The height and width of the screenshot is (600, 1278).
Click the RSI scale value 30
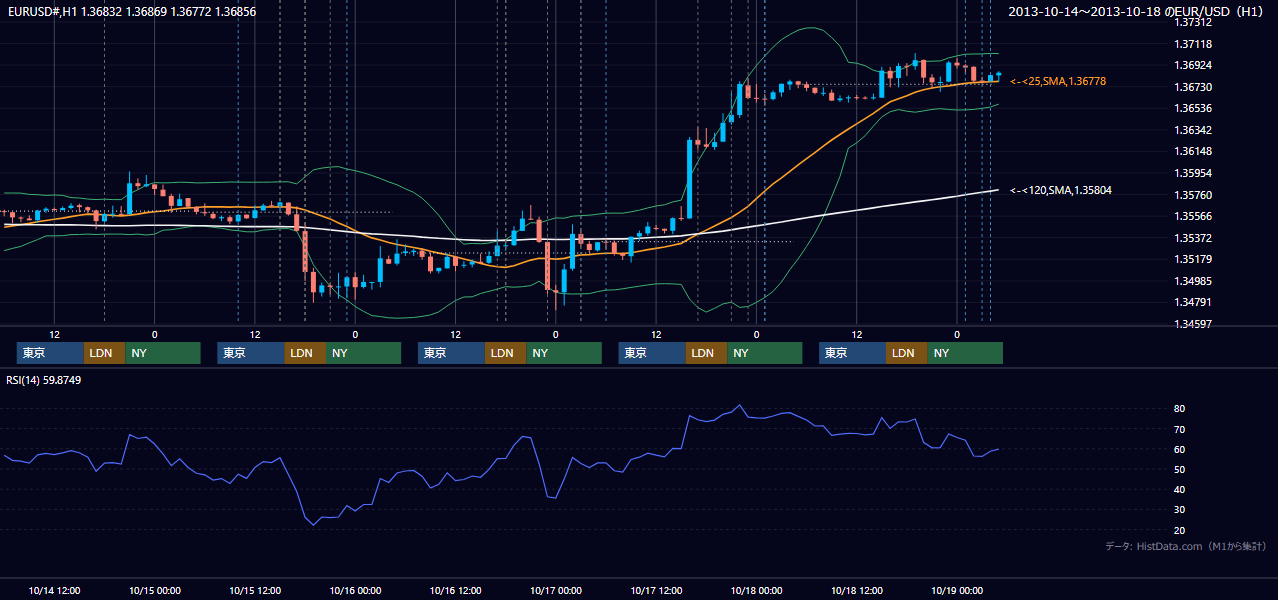pyautogui.click(x=1180, y=510)
